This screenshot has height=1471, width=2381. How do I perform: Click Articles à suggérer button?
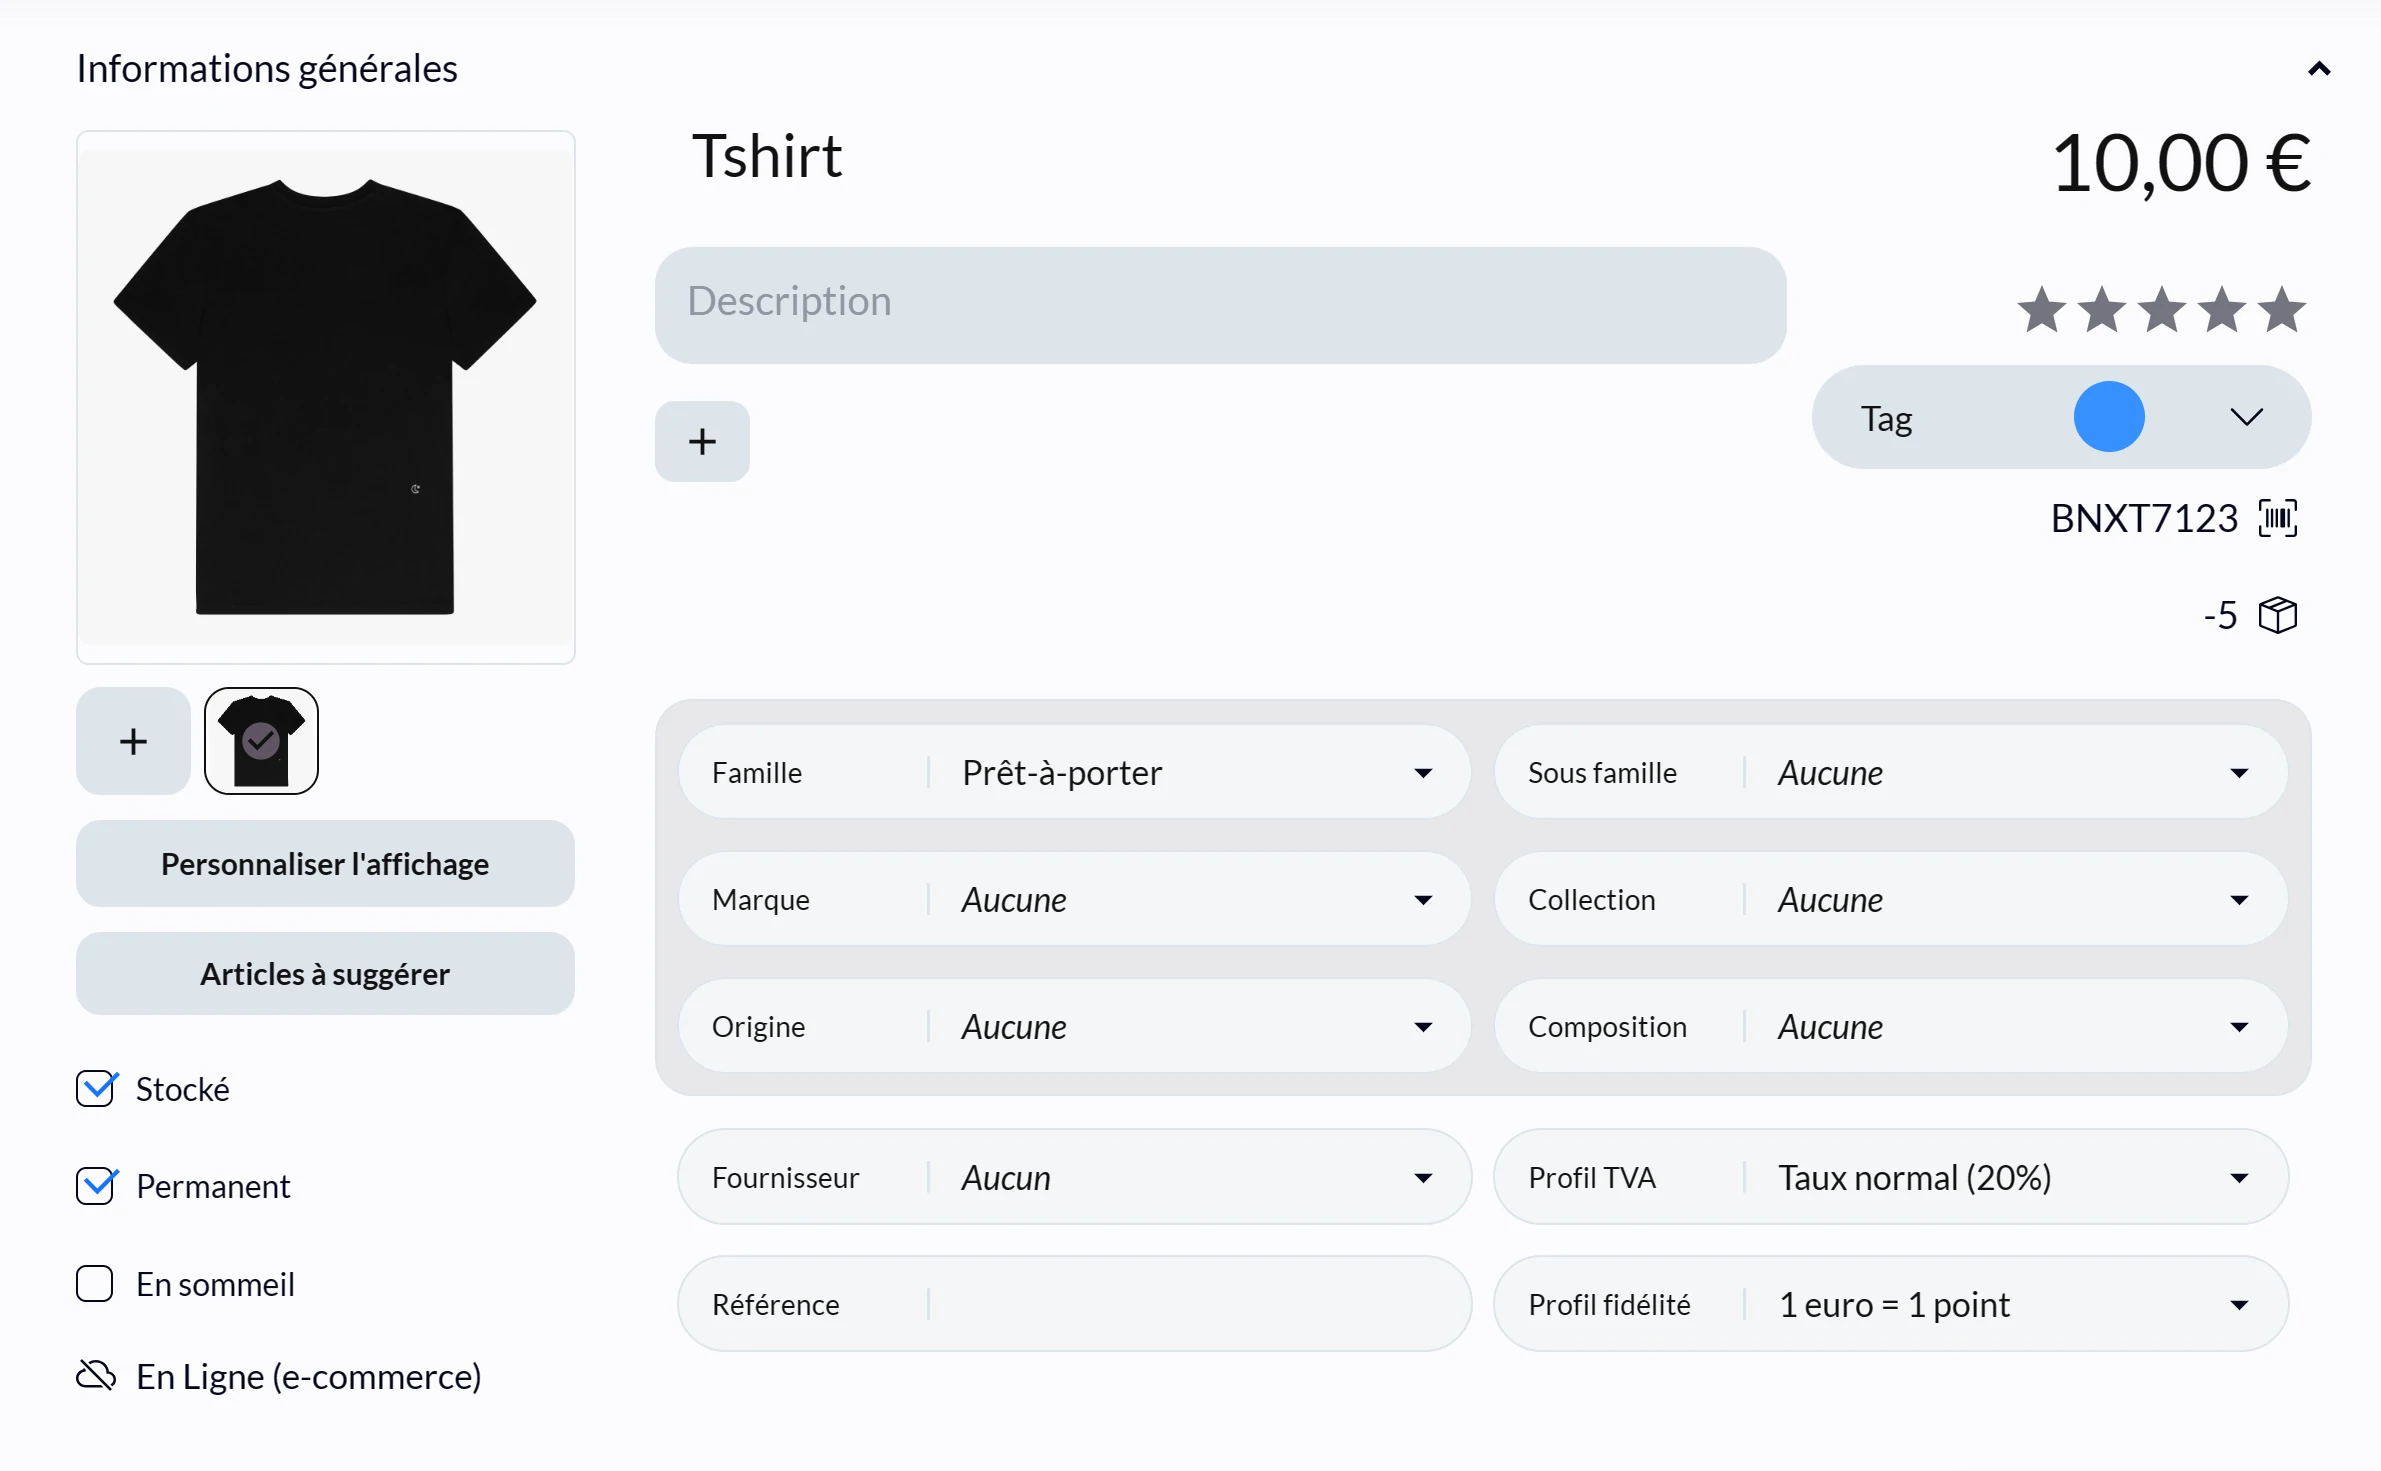[325, 974]
